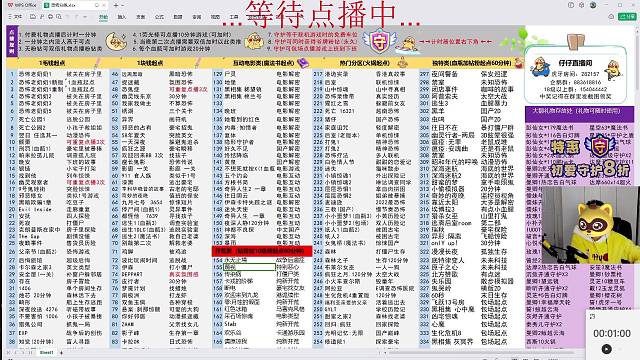The height and width of the screenshot is (360, 640).
Task: Click cell text 往日不在
Action: pos(444,128)
